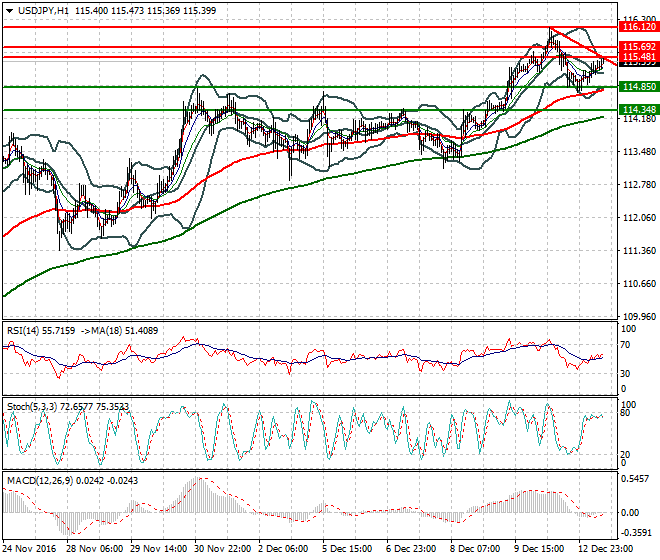Click the 24 Nov 2016 date label
This screenshot has width=660, height=560.
pyautogui.click(x=29, y=549)
